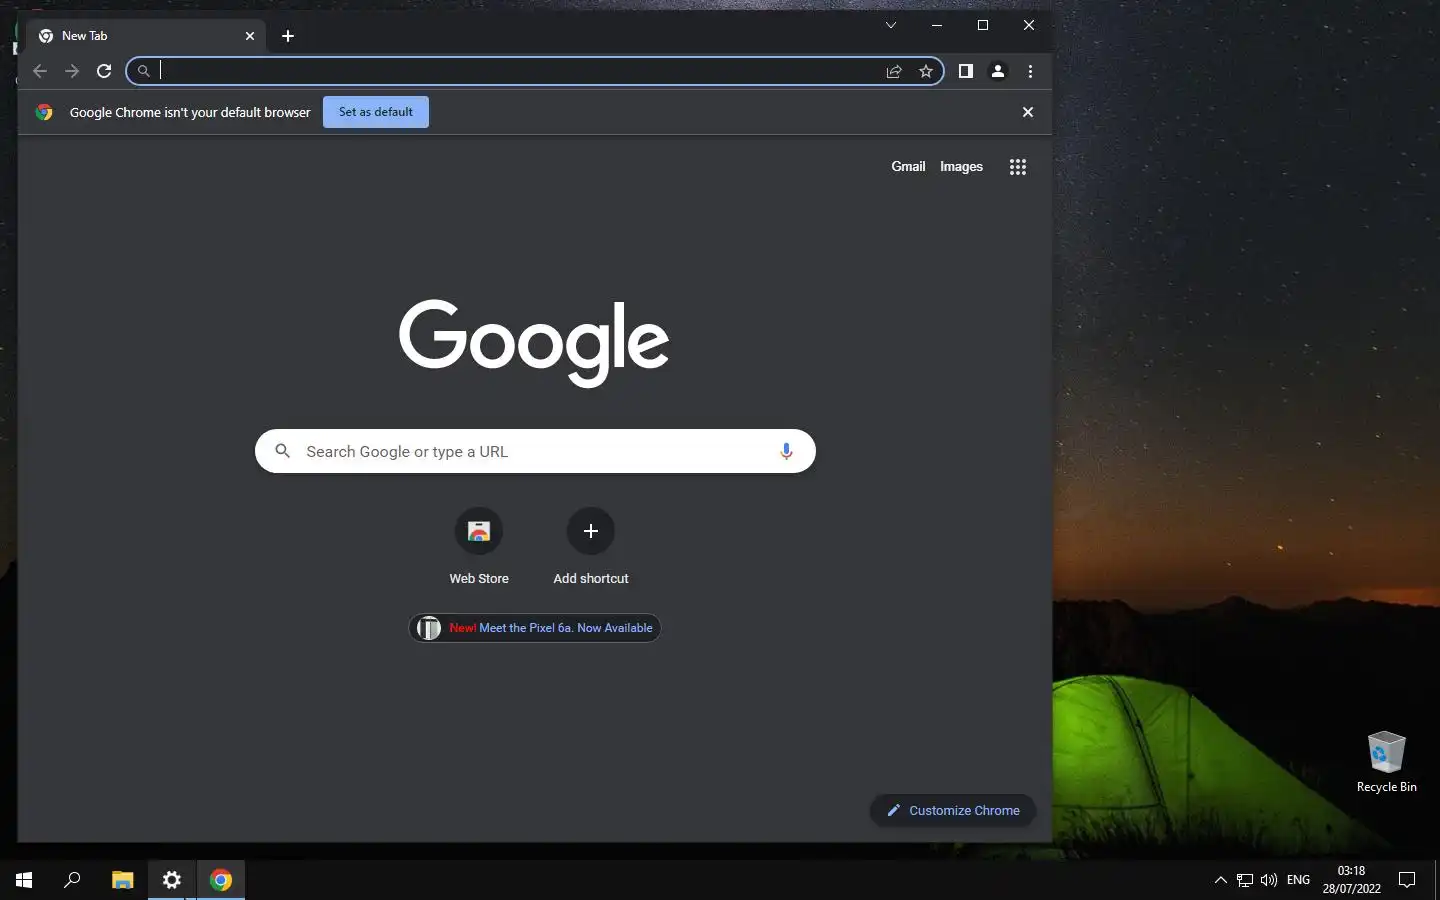Open Chrome's three-dot menu
Screen dimensions: 1440x900
click(x=1030, y=71)
